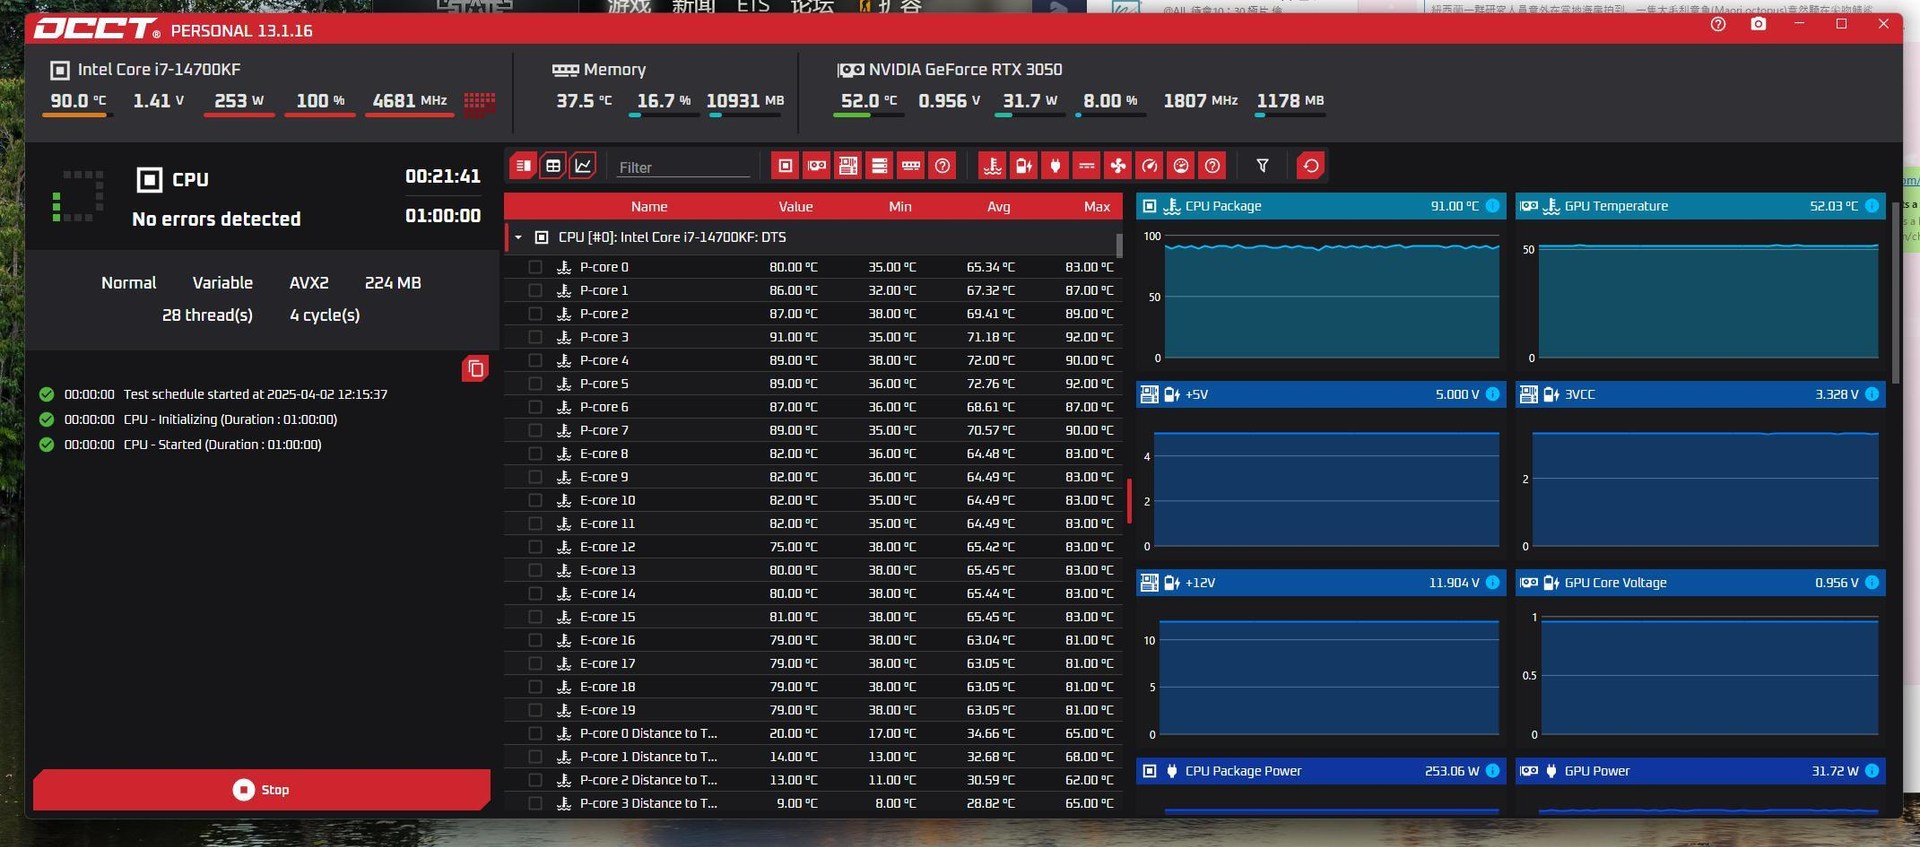Check the E-core 8 checkbox
Image resolution: width=1920 pixels, height=847 pixels.
(x=535, y=454)
